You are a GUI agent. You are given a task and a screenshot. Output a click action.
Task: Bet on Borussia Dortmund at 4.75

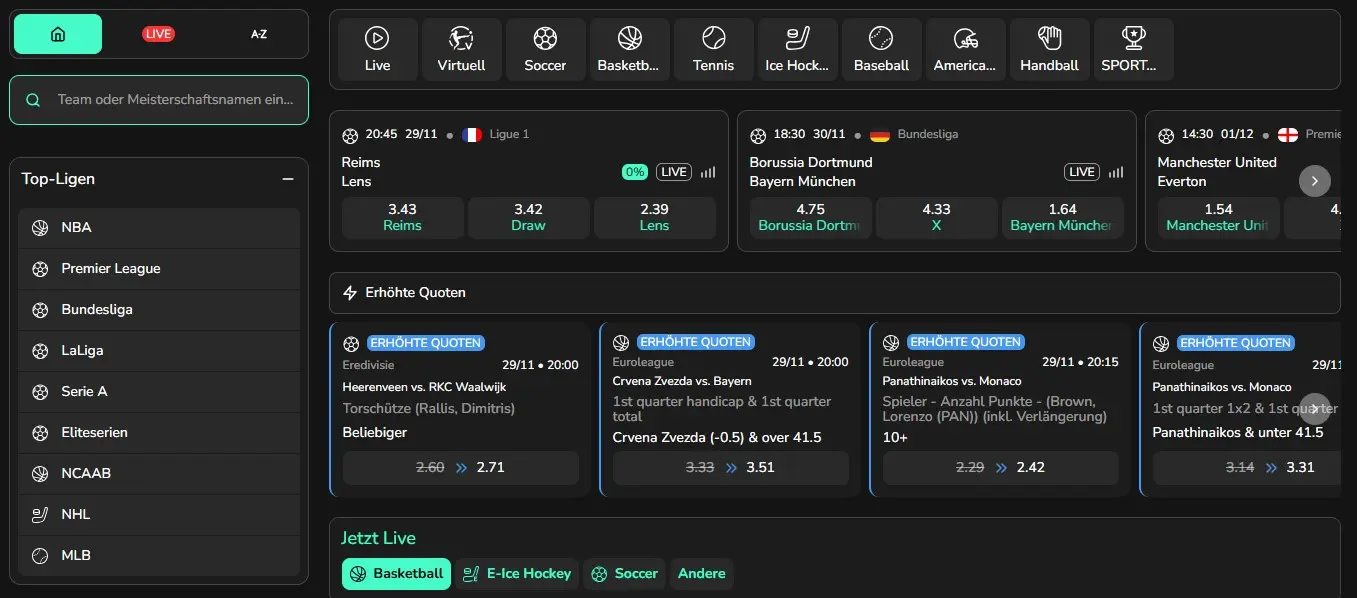811,217
